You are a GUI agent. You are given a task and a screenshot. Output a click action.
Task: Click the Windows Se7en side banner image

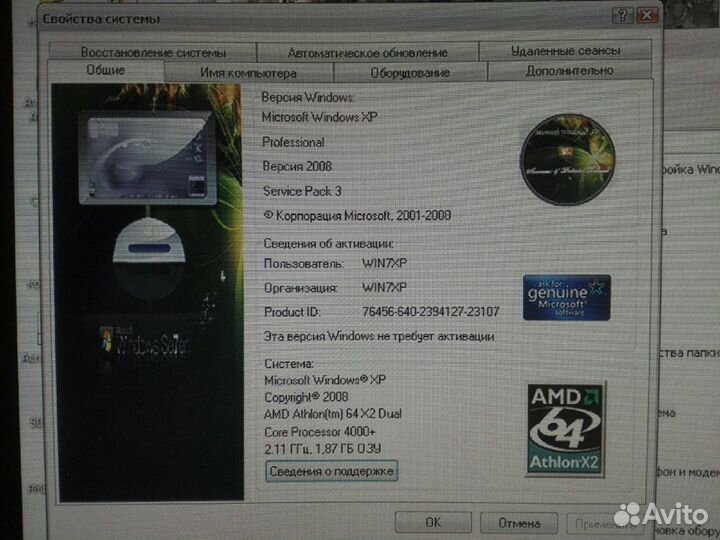(x=148, y=292)
